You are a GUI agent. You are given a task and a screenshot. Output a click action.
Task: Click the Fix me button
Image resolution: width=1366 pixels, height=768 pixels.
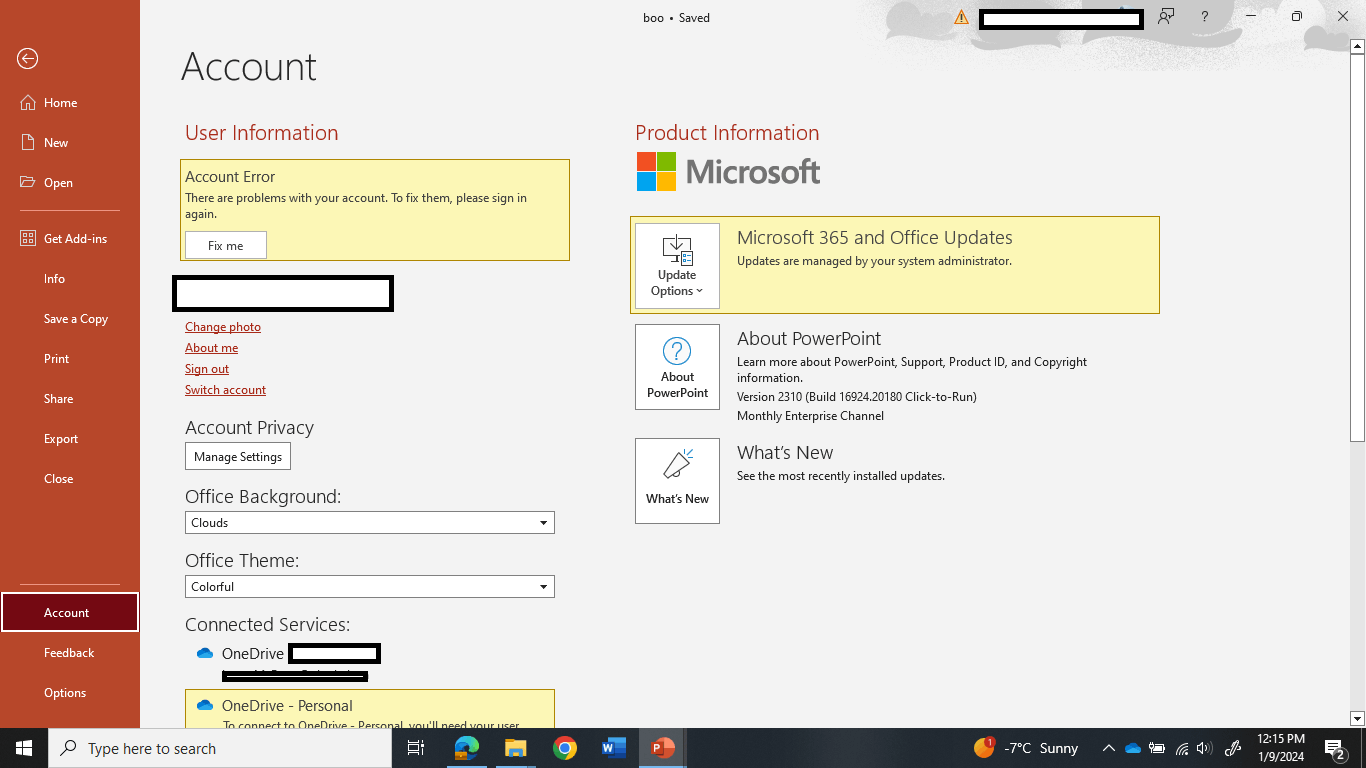(x=226, y=245)
